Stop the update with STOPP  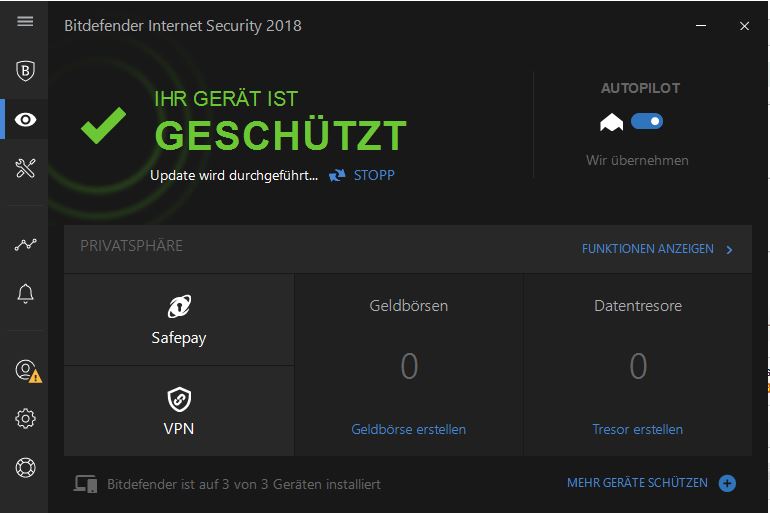point(373,175)
